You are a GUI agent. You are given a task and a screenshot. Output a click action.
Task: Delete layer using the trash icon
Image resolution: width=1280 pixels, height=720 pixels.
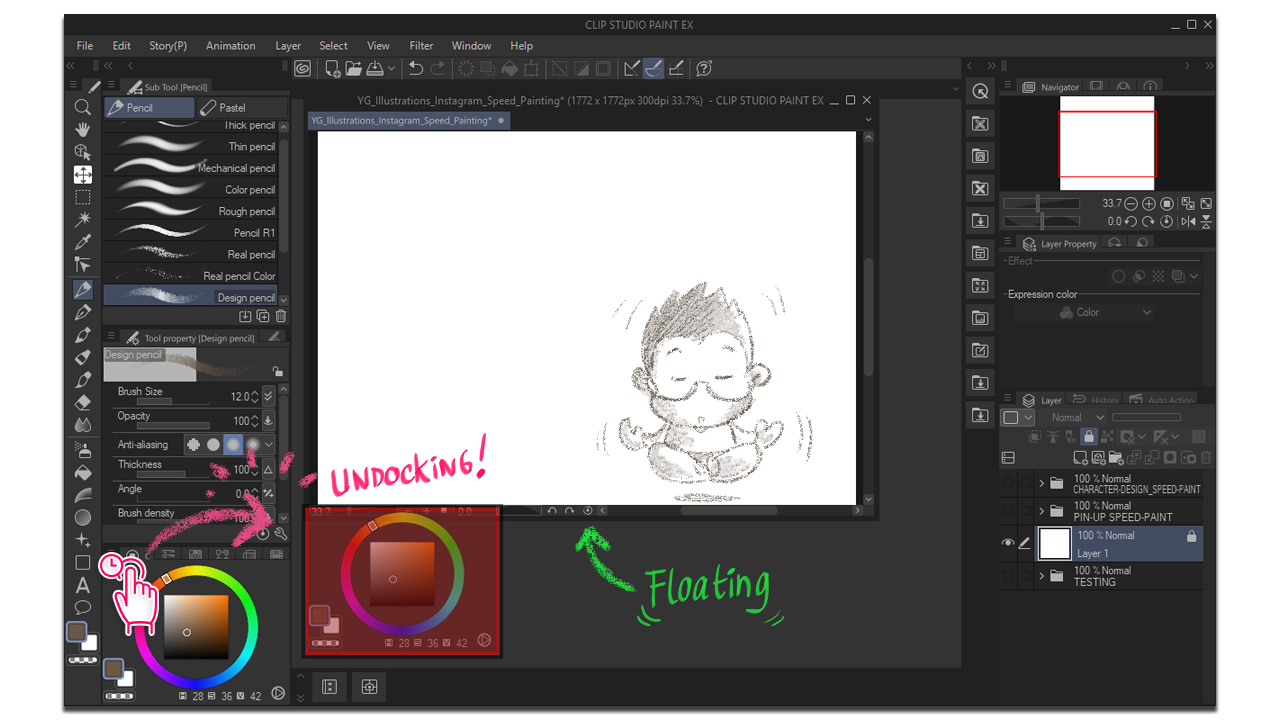pos(1205,458)
